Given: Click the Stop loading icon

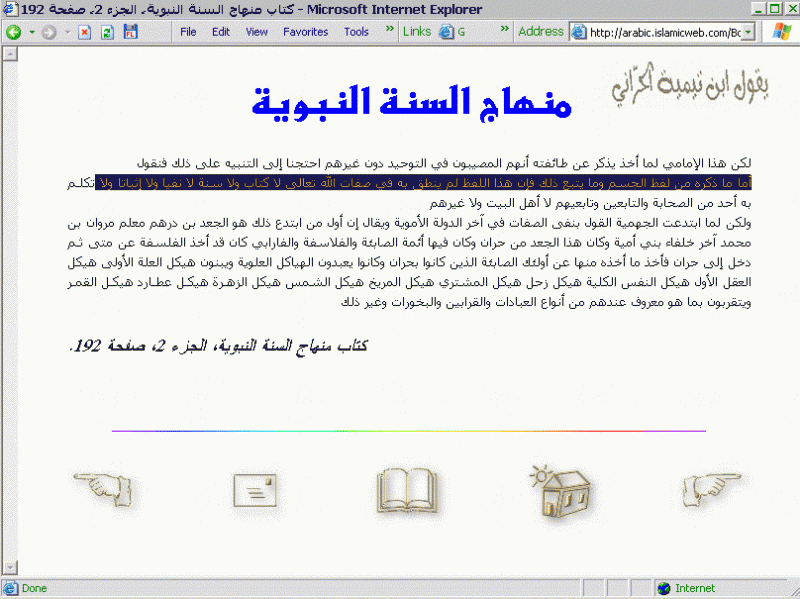Looking at the screenshot, I should [85, 32].
